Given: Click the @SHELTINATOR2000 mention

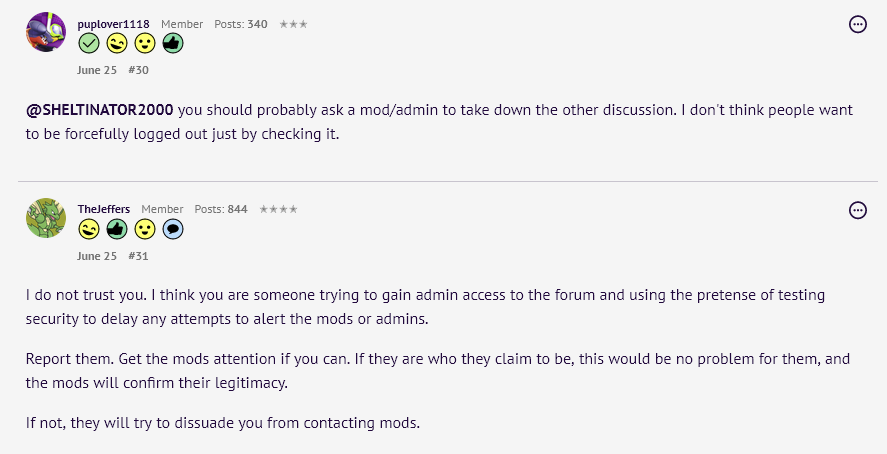Looking at the screenshot, I should 100,110.
